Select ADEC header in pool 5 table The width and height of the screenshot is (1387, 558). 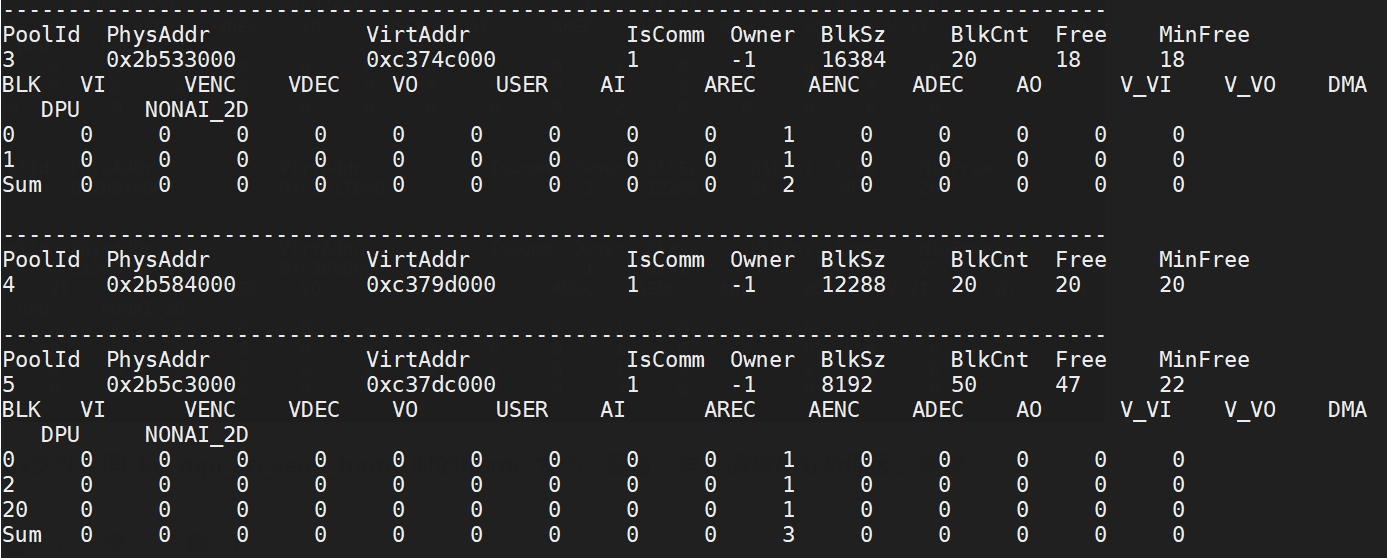938,410
